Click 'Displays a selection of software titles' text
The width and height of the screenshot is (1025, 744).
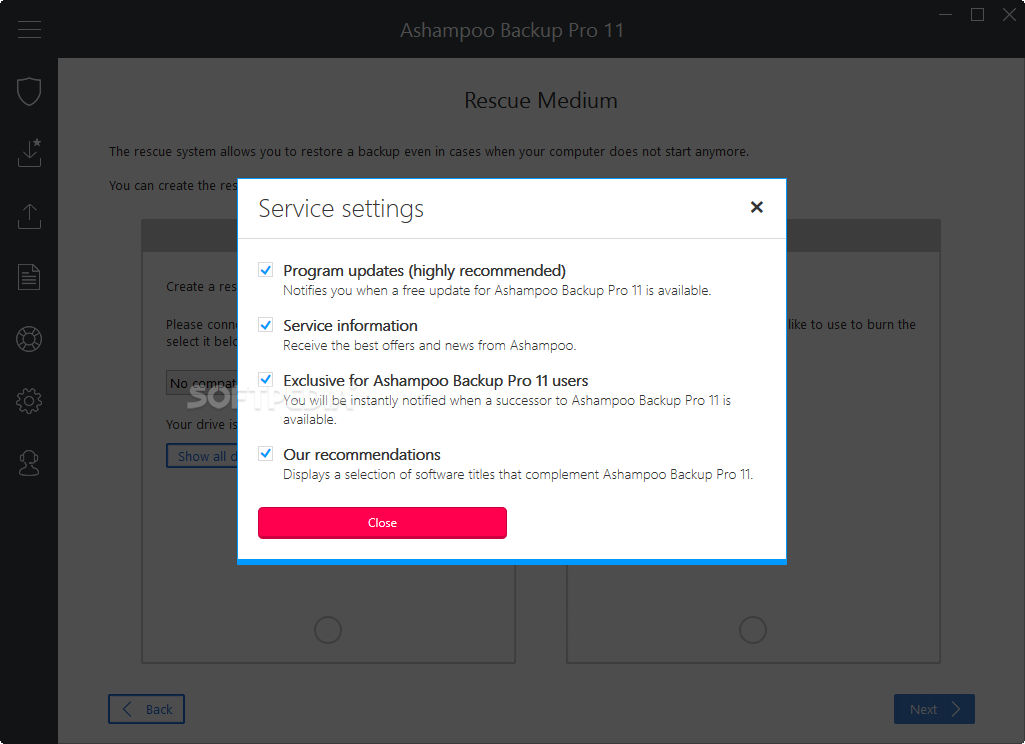pyautogui.click(x=518, y=474)
